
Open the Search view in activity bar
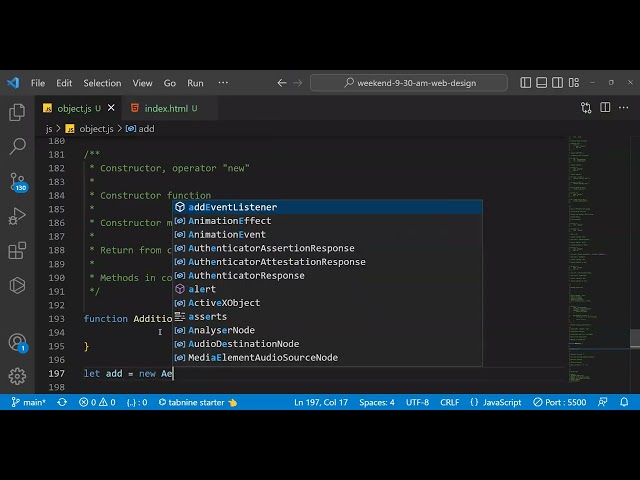click(x=17, y=146)
